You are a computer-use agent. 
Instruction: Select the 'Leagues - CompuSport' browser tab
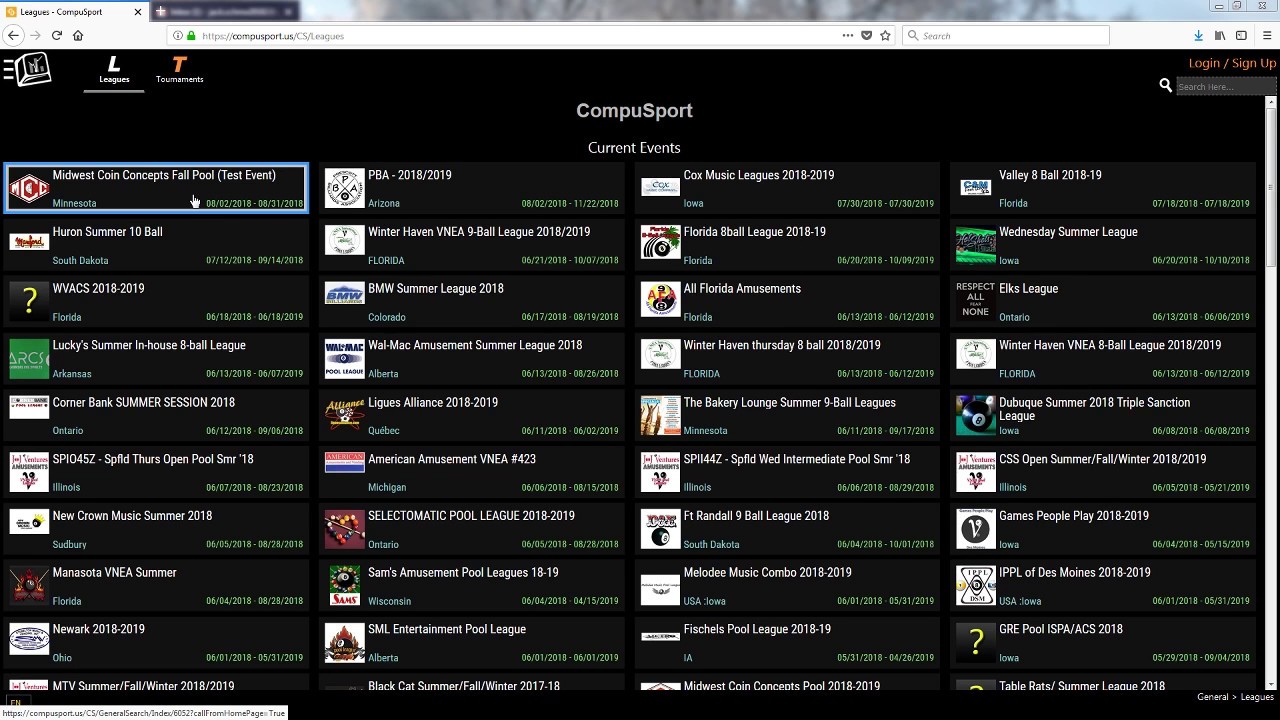pos(75,12)
